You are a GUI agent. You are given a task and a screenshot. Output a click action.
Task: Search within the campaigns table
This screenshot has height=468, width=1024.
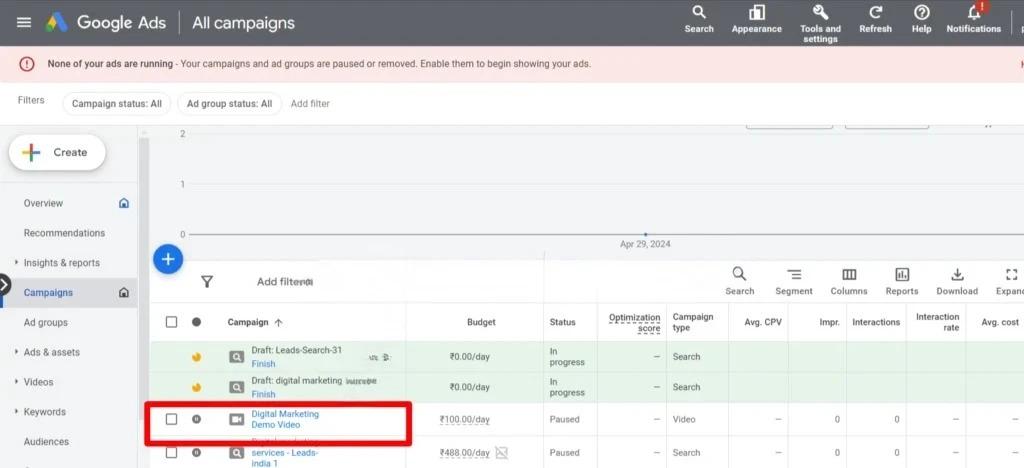(739, 281)
